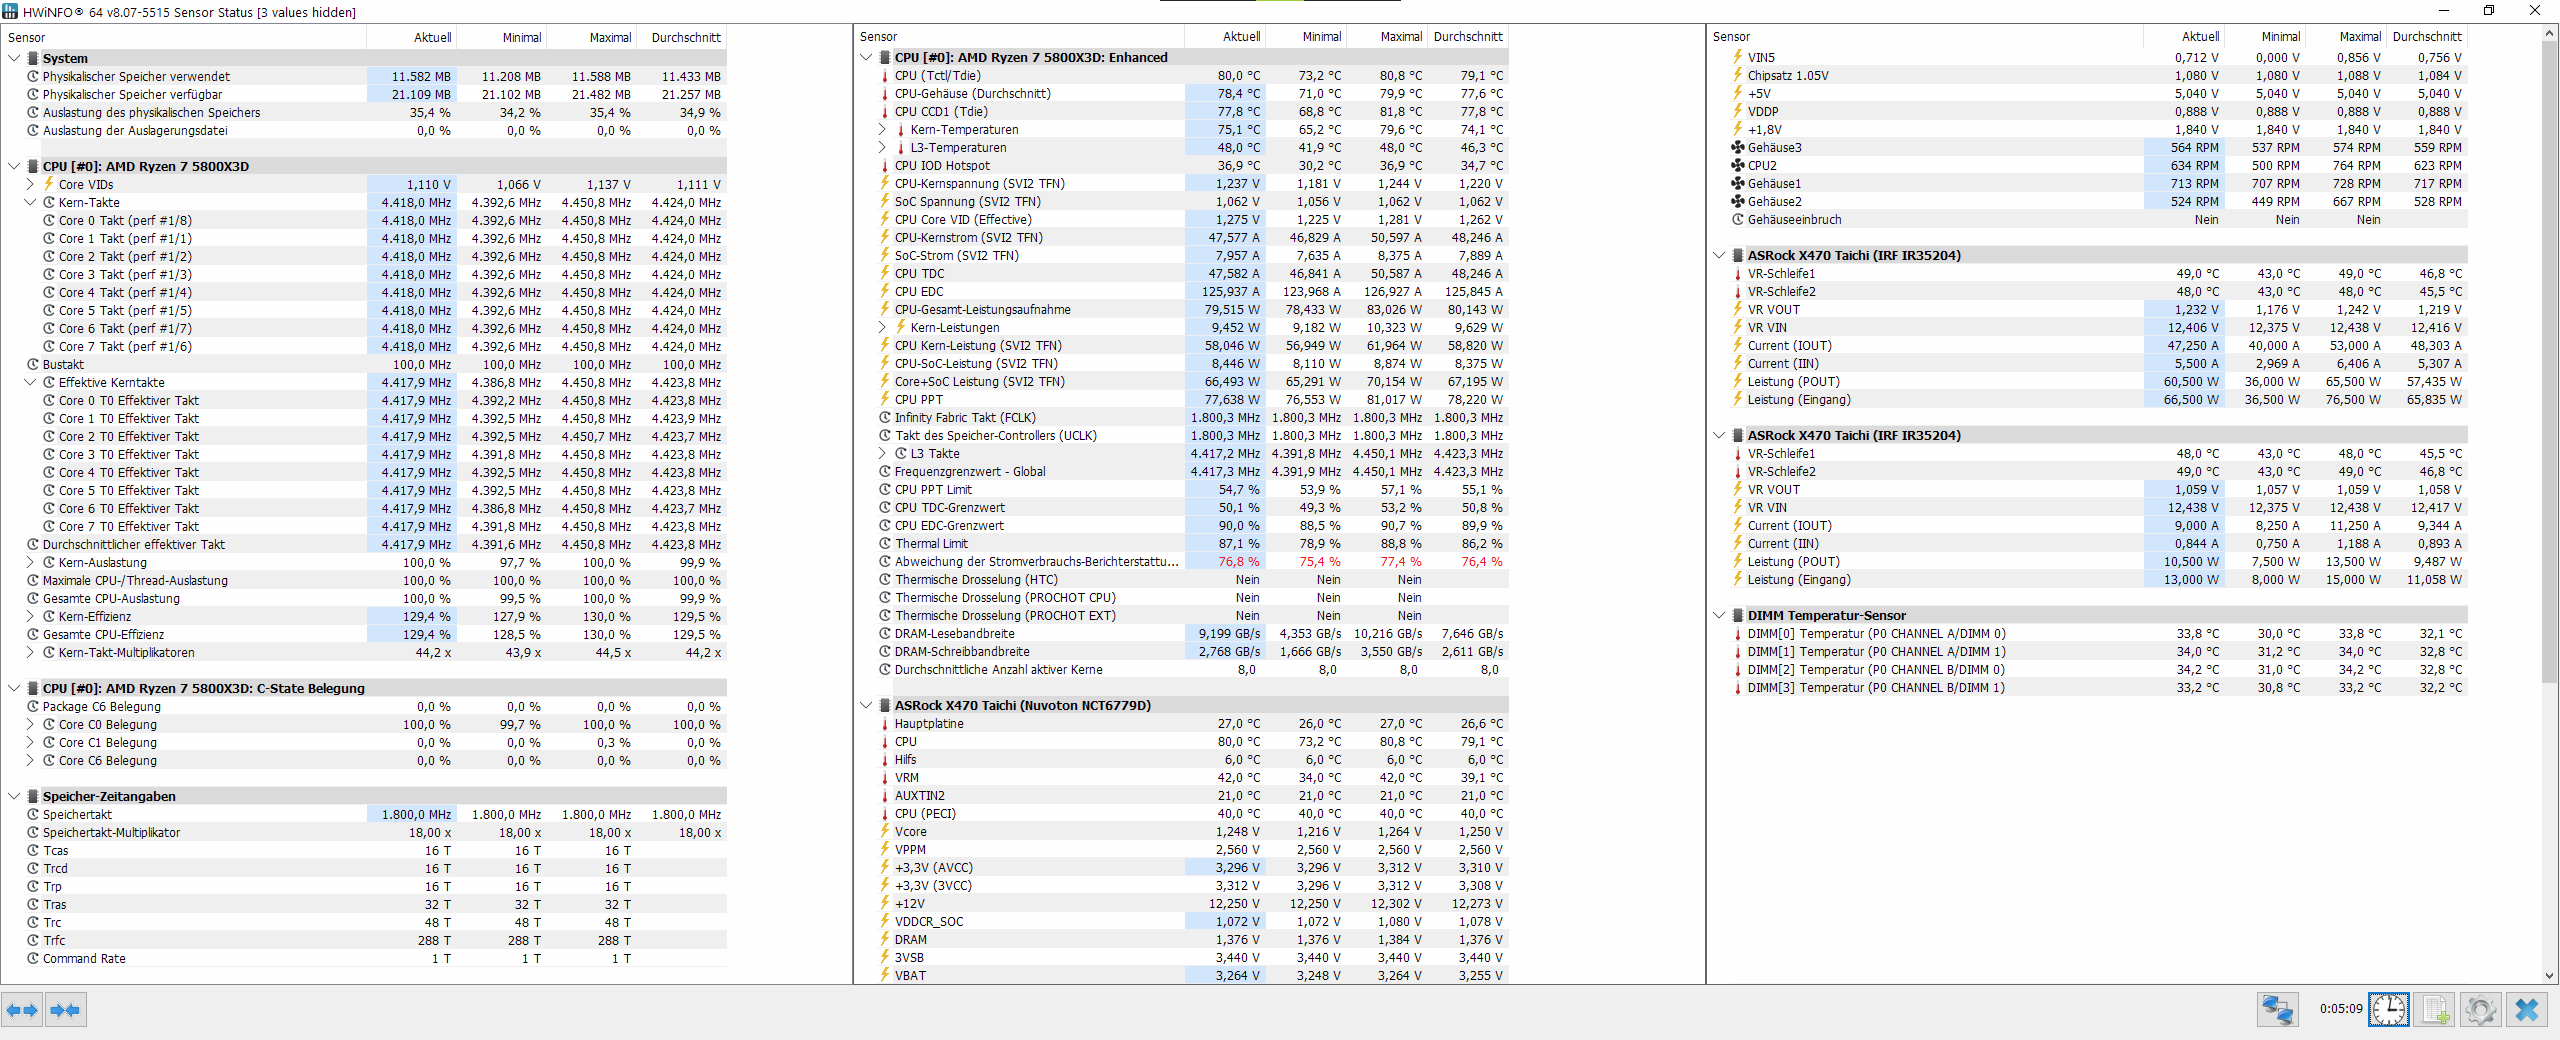
Task: Click the clock reset-timer button
Action: click(2389, 1010)
